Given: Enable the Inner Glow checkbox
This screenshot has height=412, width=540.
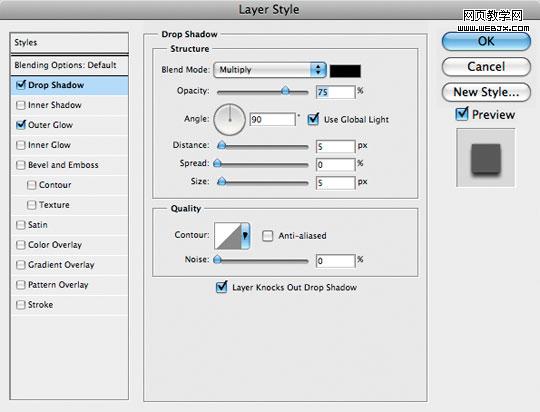Looking at the screenshot, I should tap(21, 145).
